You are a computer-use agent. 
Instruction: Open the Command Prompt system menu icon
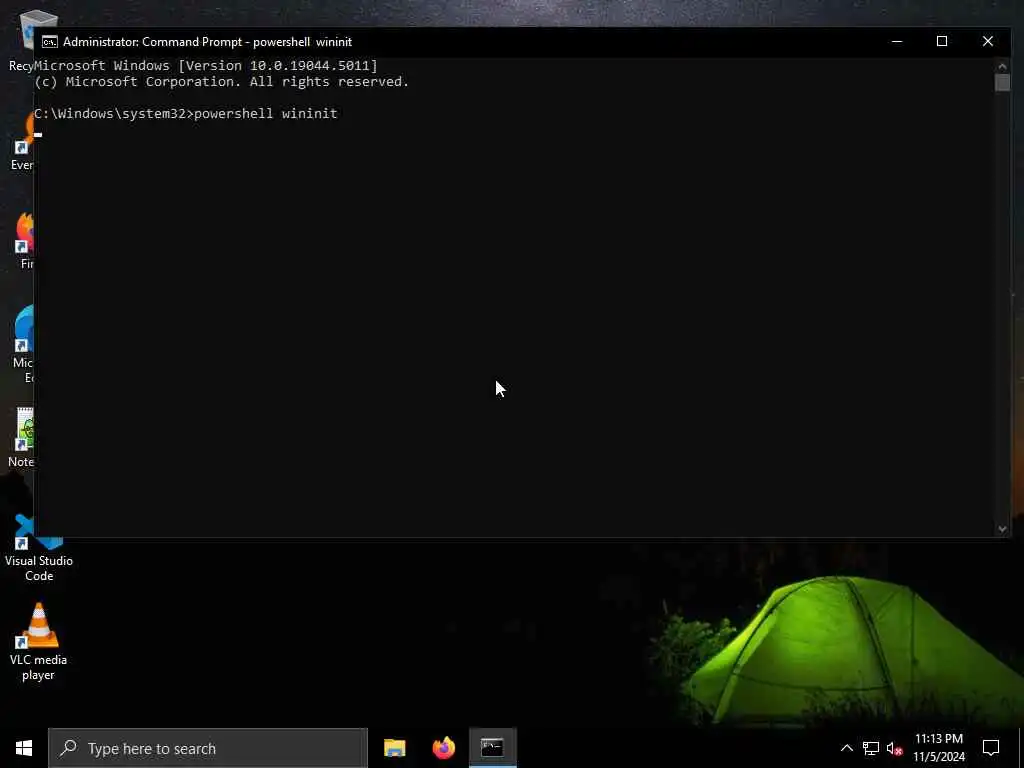point(50,42)
